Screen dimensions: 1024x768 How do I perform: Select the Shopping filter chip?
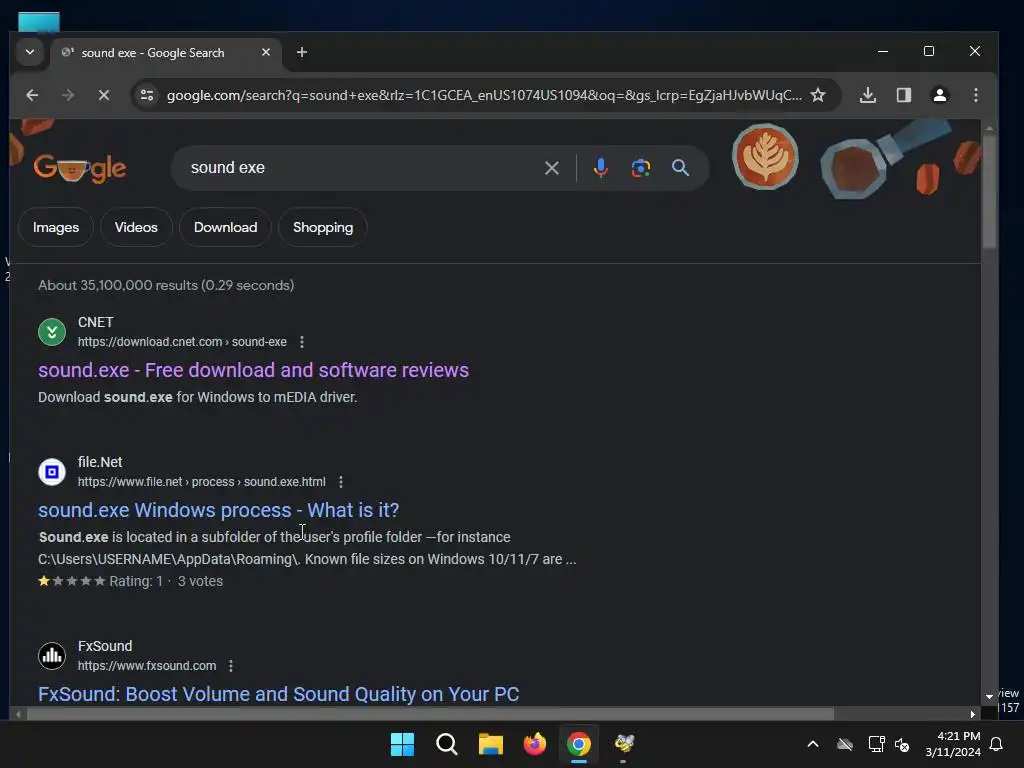pos(323,227)
